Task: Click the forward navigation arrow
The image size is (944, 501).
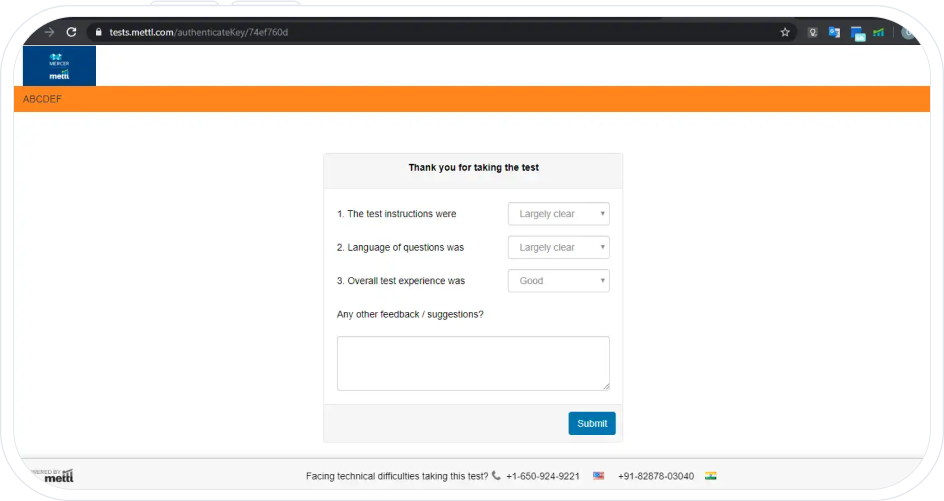Action: tap(49, 32)
